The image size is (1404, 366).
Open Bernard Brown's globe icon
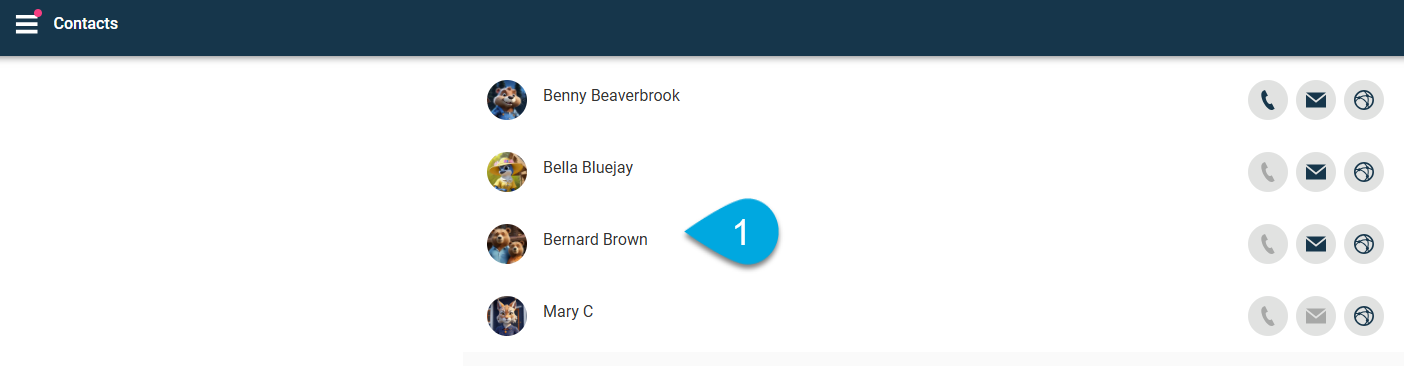[x=1364, y=244]
